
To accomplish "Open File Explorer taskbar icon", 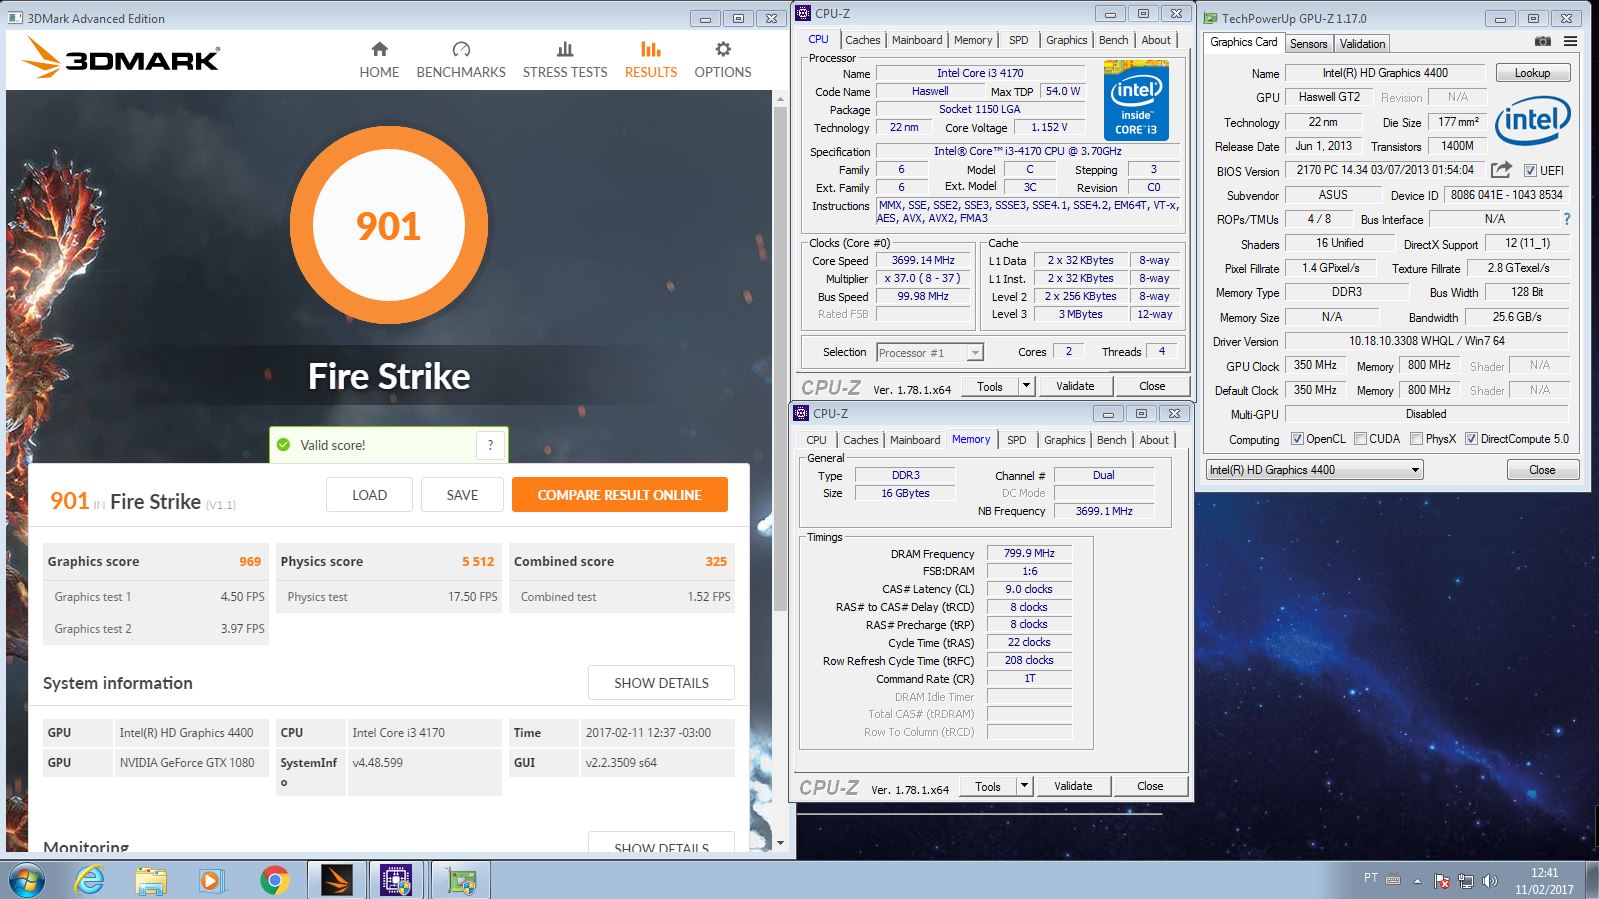I will click(x=151, y=880).
